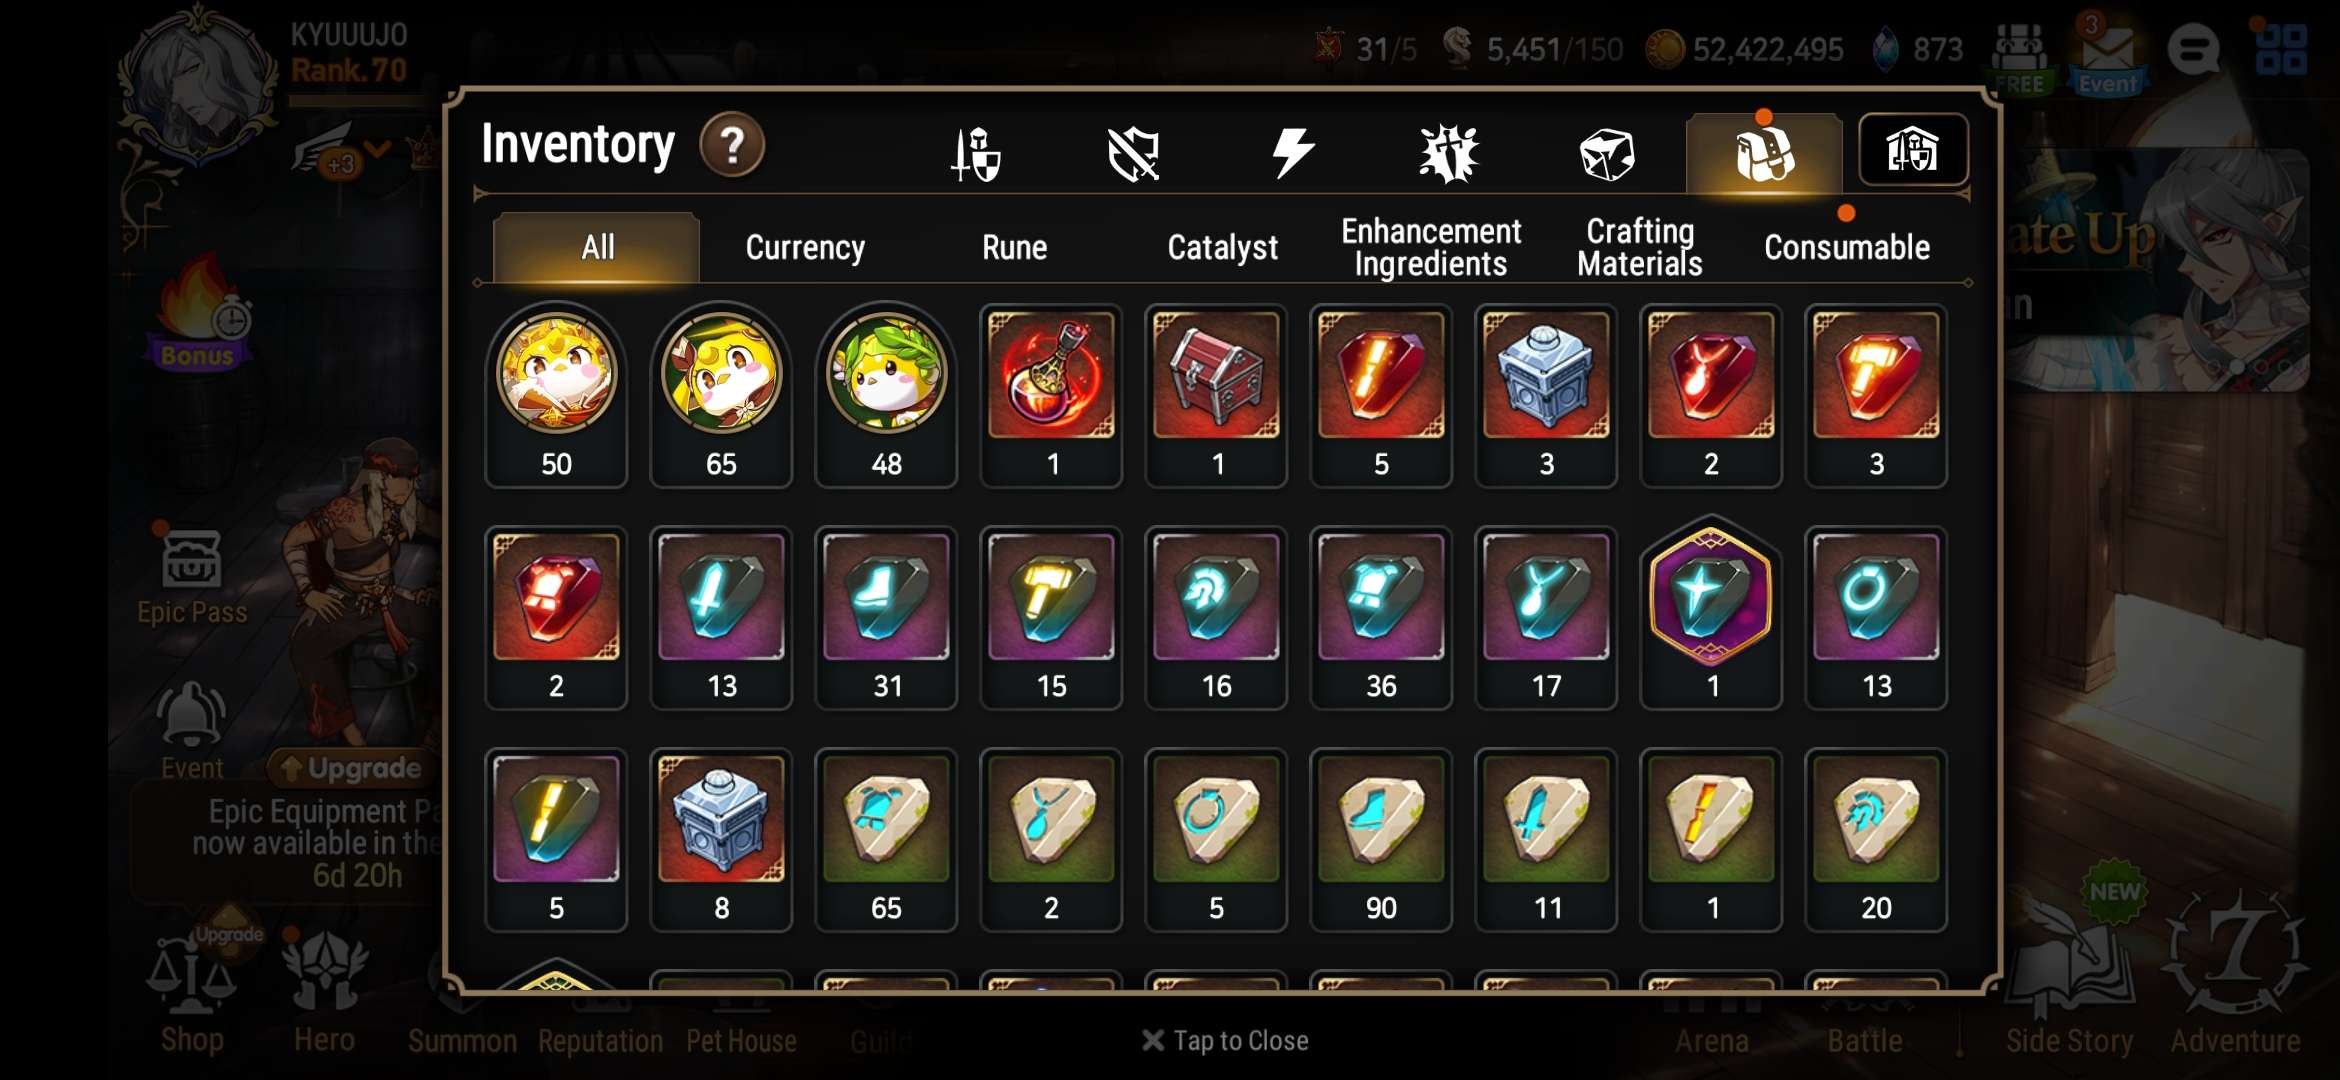The height and width of the screenshot is (1080, 2340).
Task: Select the red potion flask item
Action: pos(1051,396)
